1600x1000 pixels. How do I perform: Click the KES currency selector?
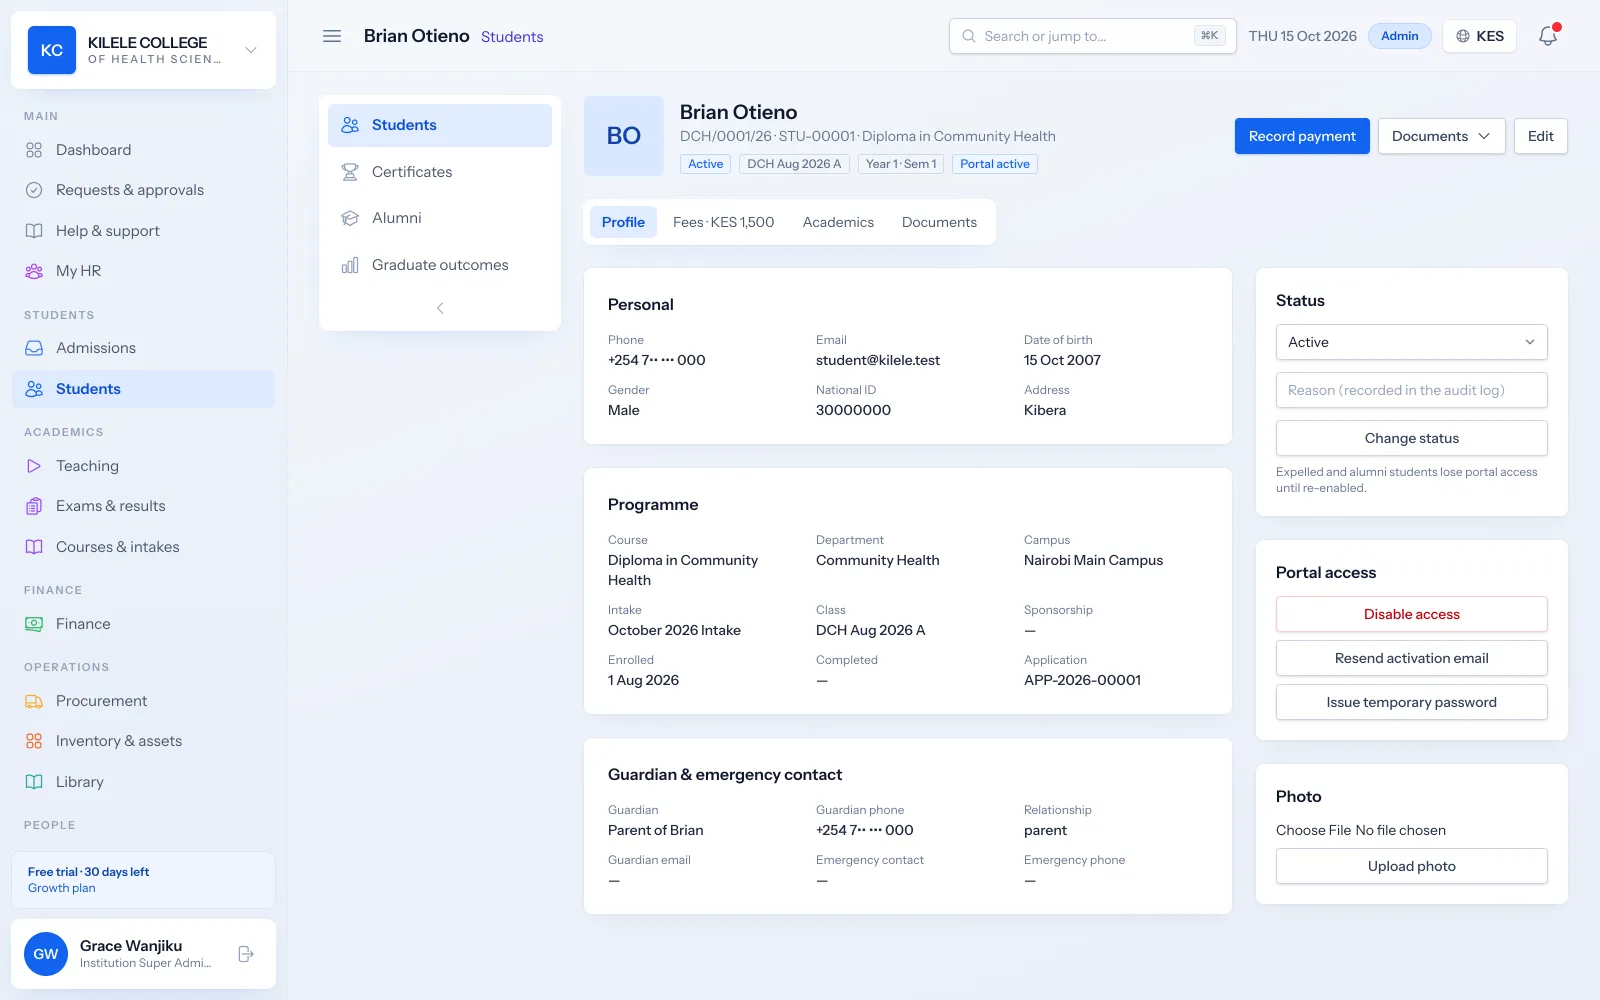pos(1479,36)
